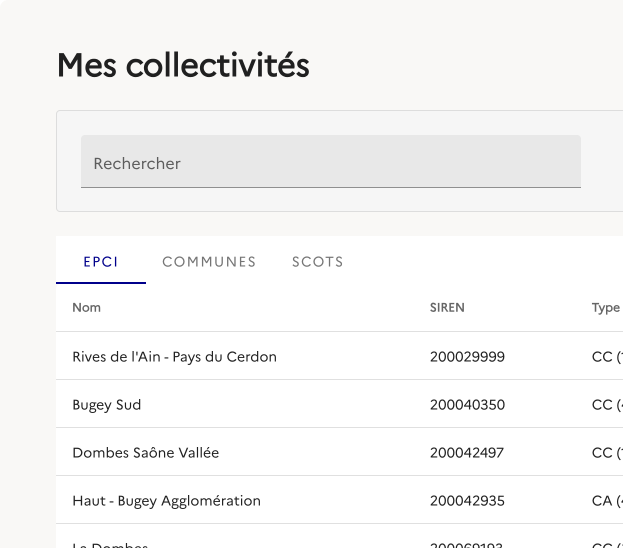
Task: Click SIREN number 200029999
Action: coord(467,357)
